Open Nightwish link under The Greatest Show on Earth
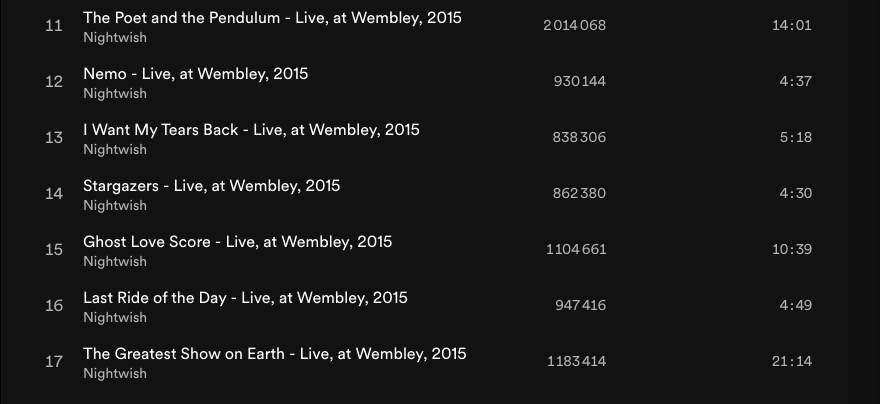This screenshot has height=404, width=880. point(115,374)
